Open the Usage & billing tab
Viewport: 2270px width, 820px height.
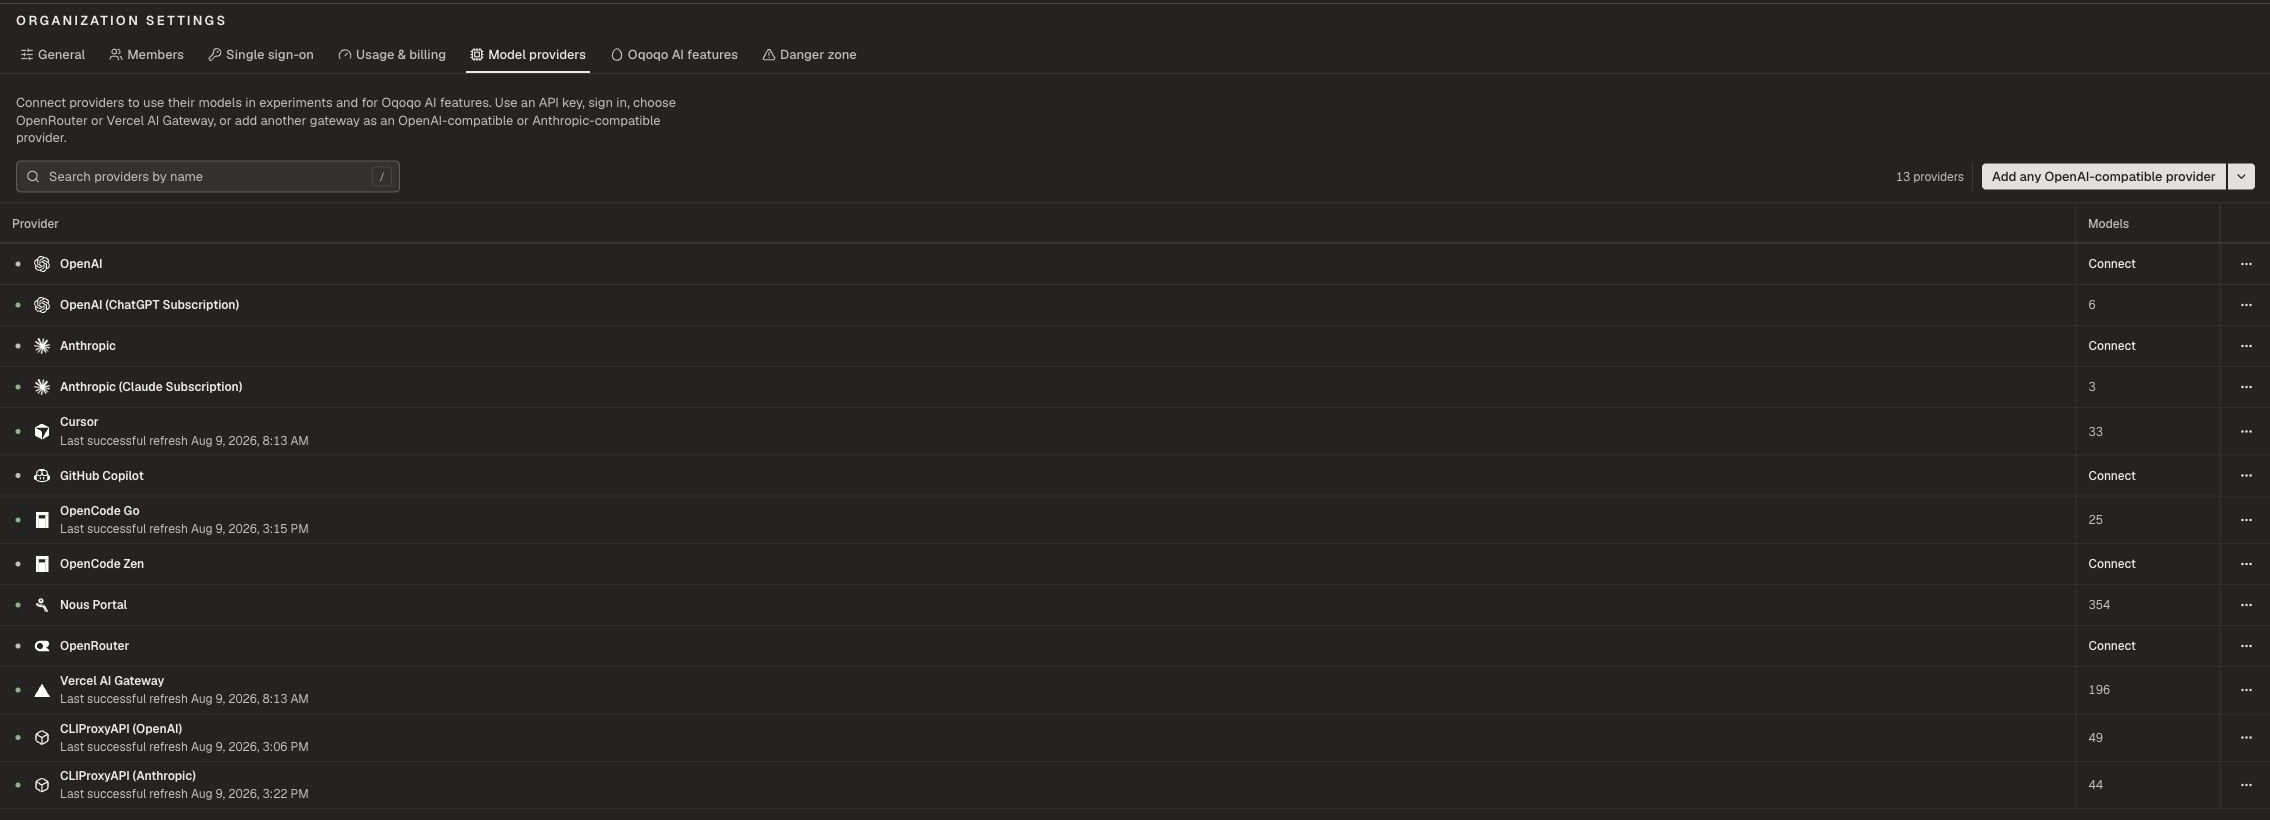pyautogui.click(x=392, y=55)
